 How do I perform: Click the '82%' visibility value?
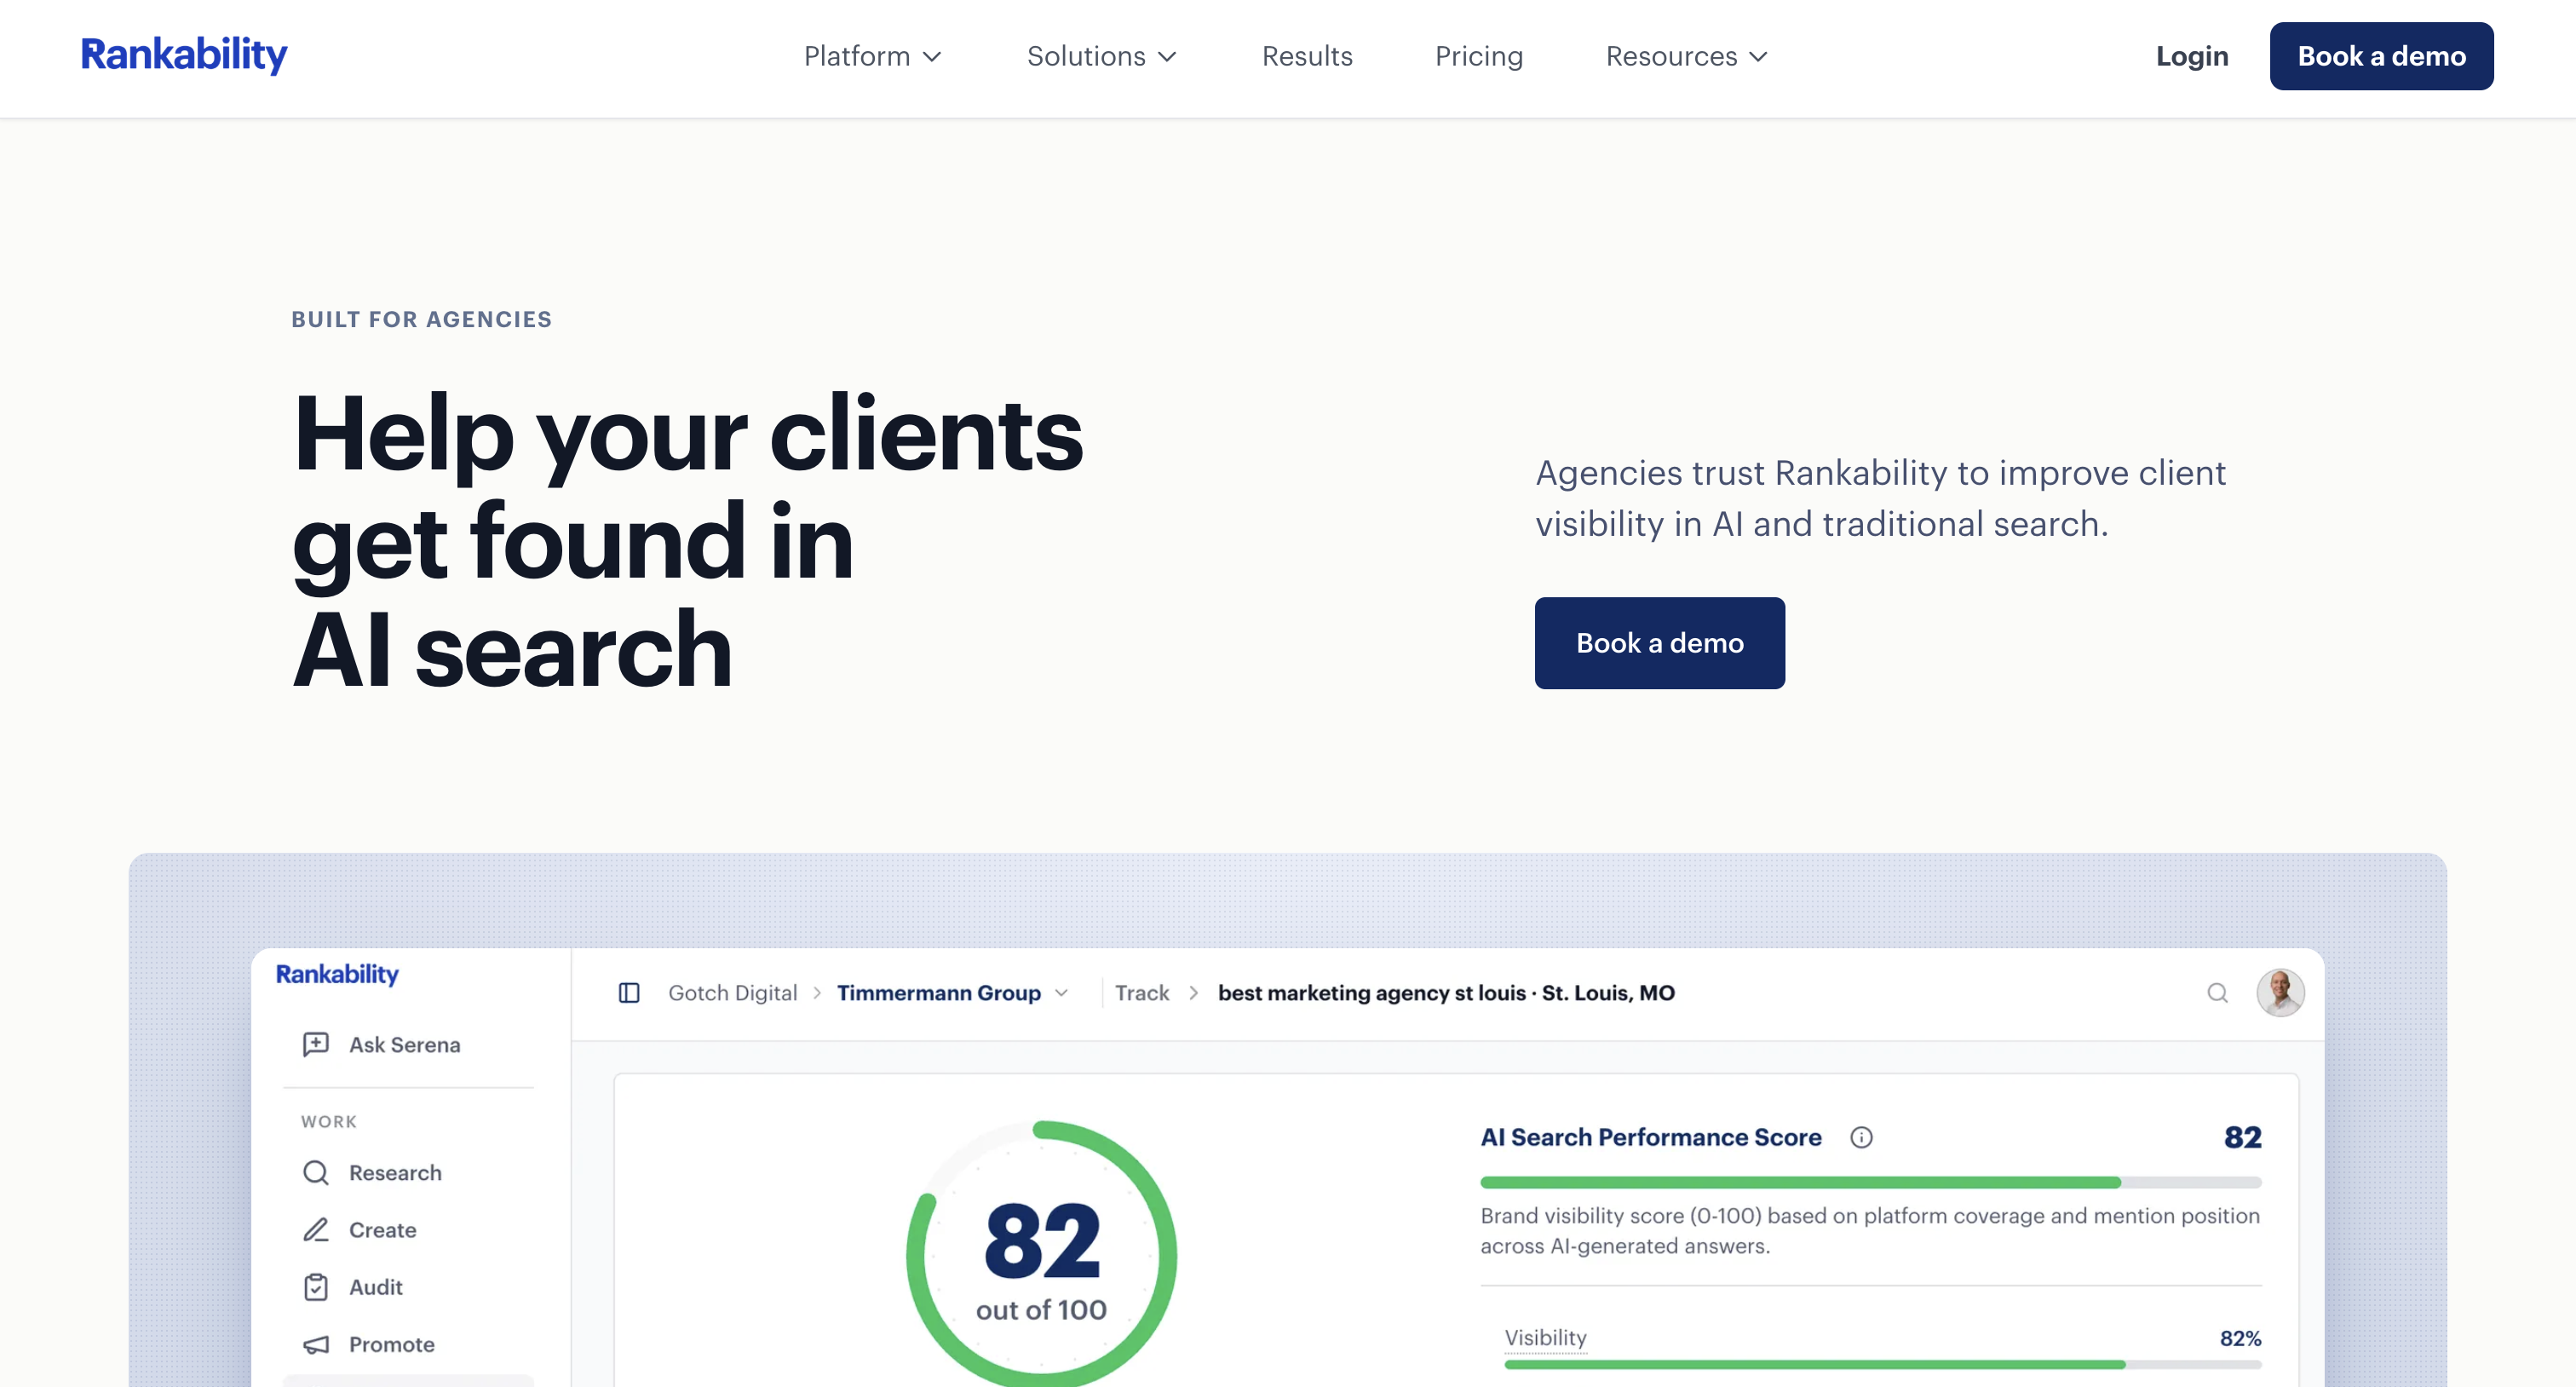(2240, 1338)
